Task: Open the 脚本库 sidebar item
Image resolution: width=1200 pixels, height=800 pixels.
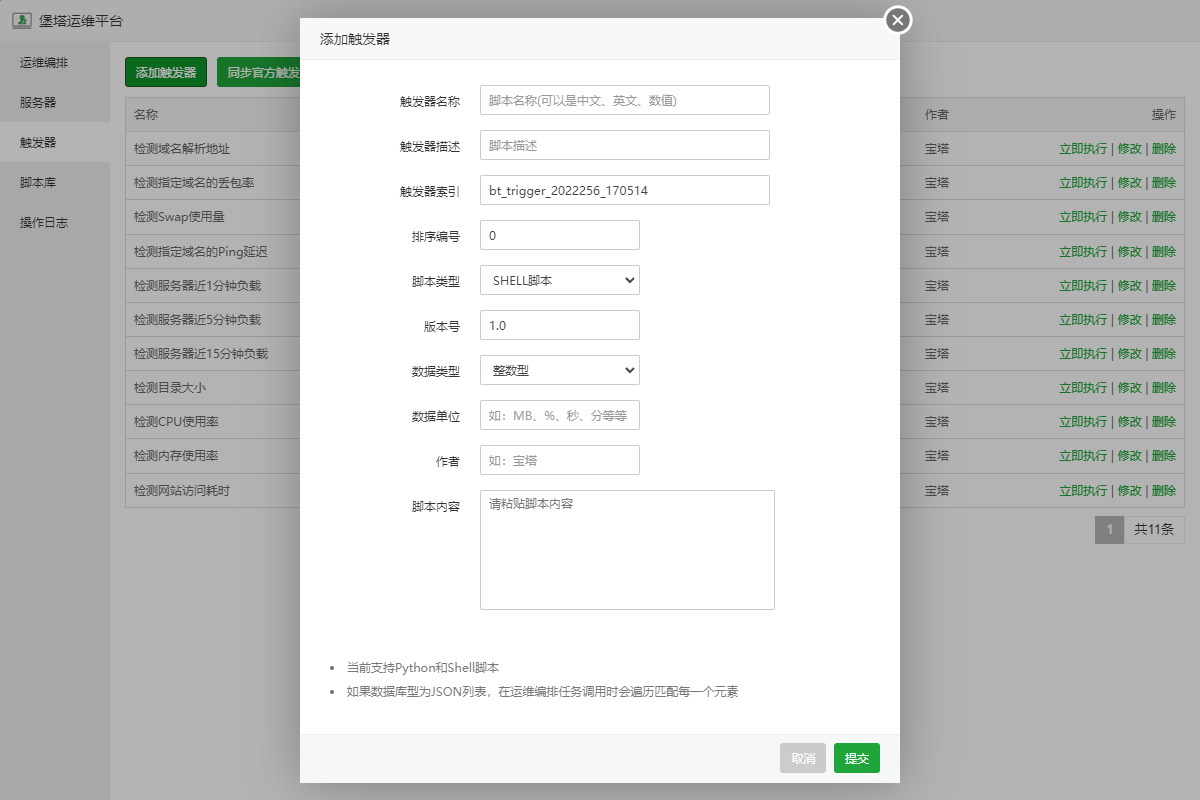Action: tap(38, 183)
